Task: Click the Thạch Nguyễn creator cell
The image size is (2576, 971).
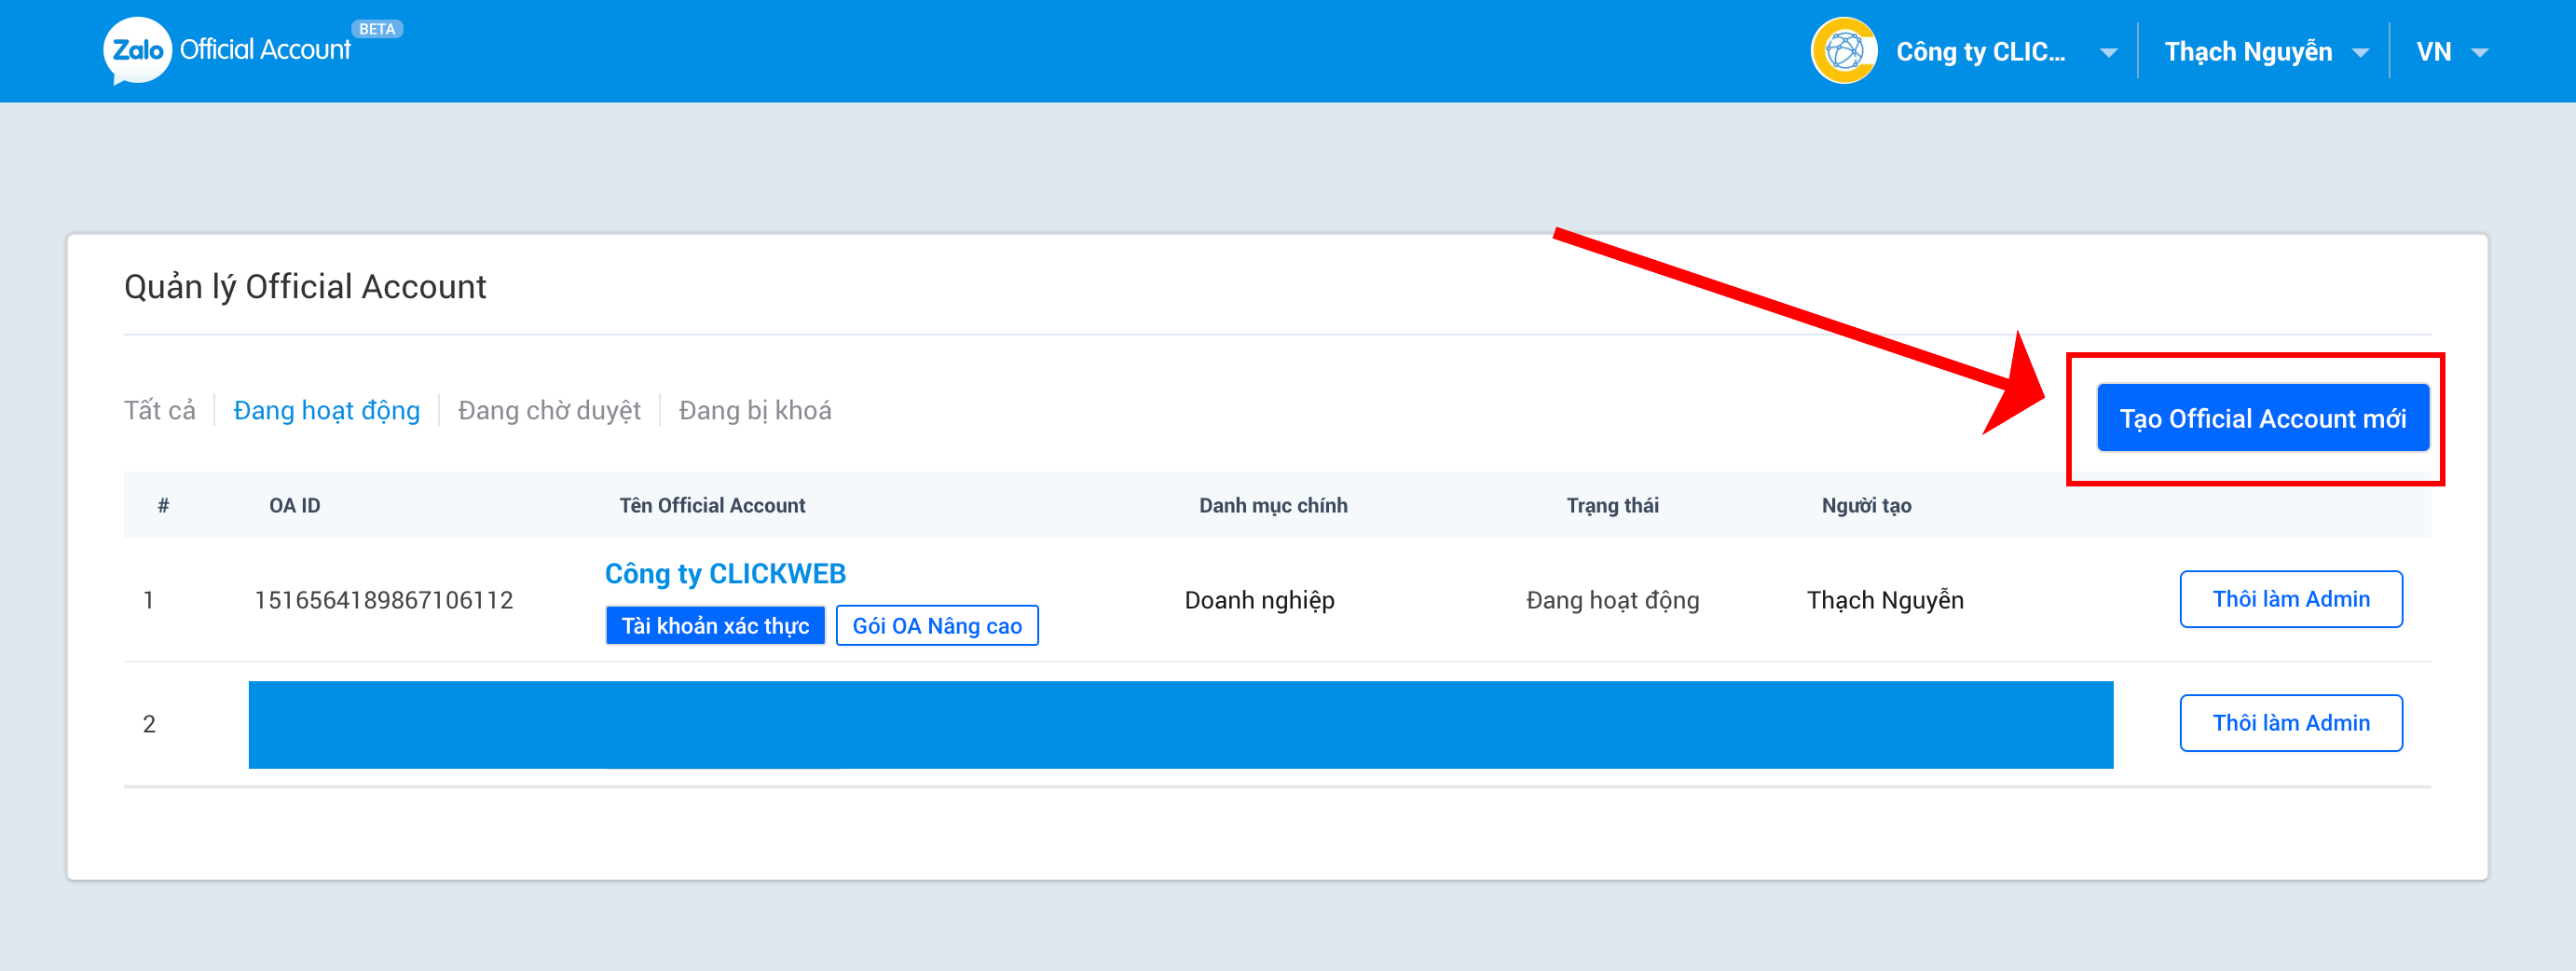Action: pos(1885,600)
